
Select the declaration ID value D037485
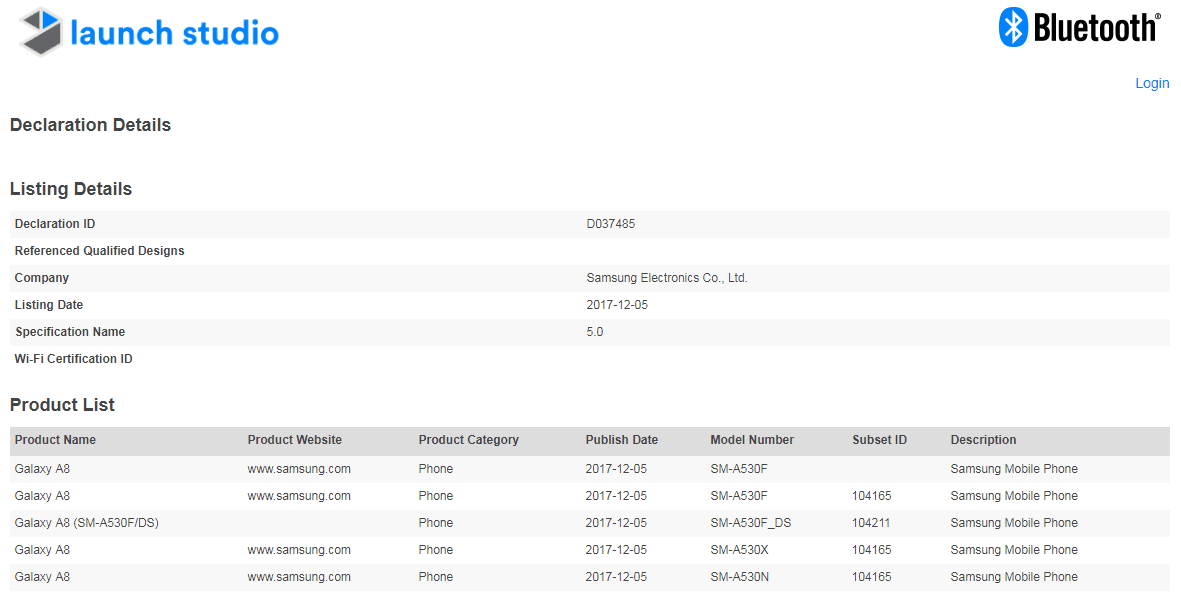click(x=611, y=224)
